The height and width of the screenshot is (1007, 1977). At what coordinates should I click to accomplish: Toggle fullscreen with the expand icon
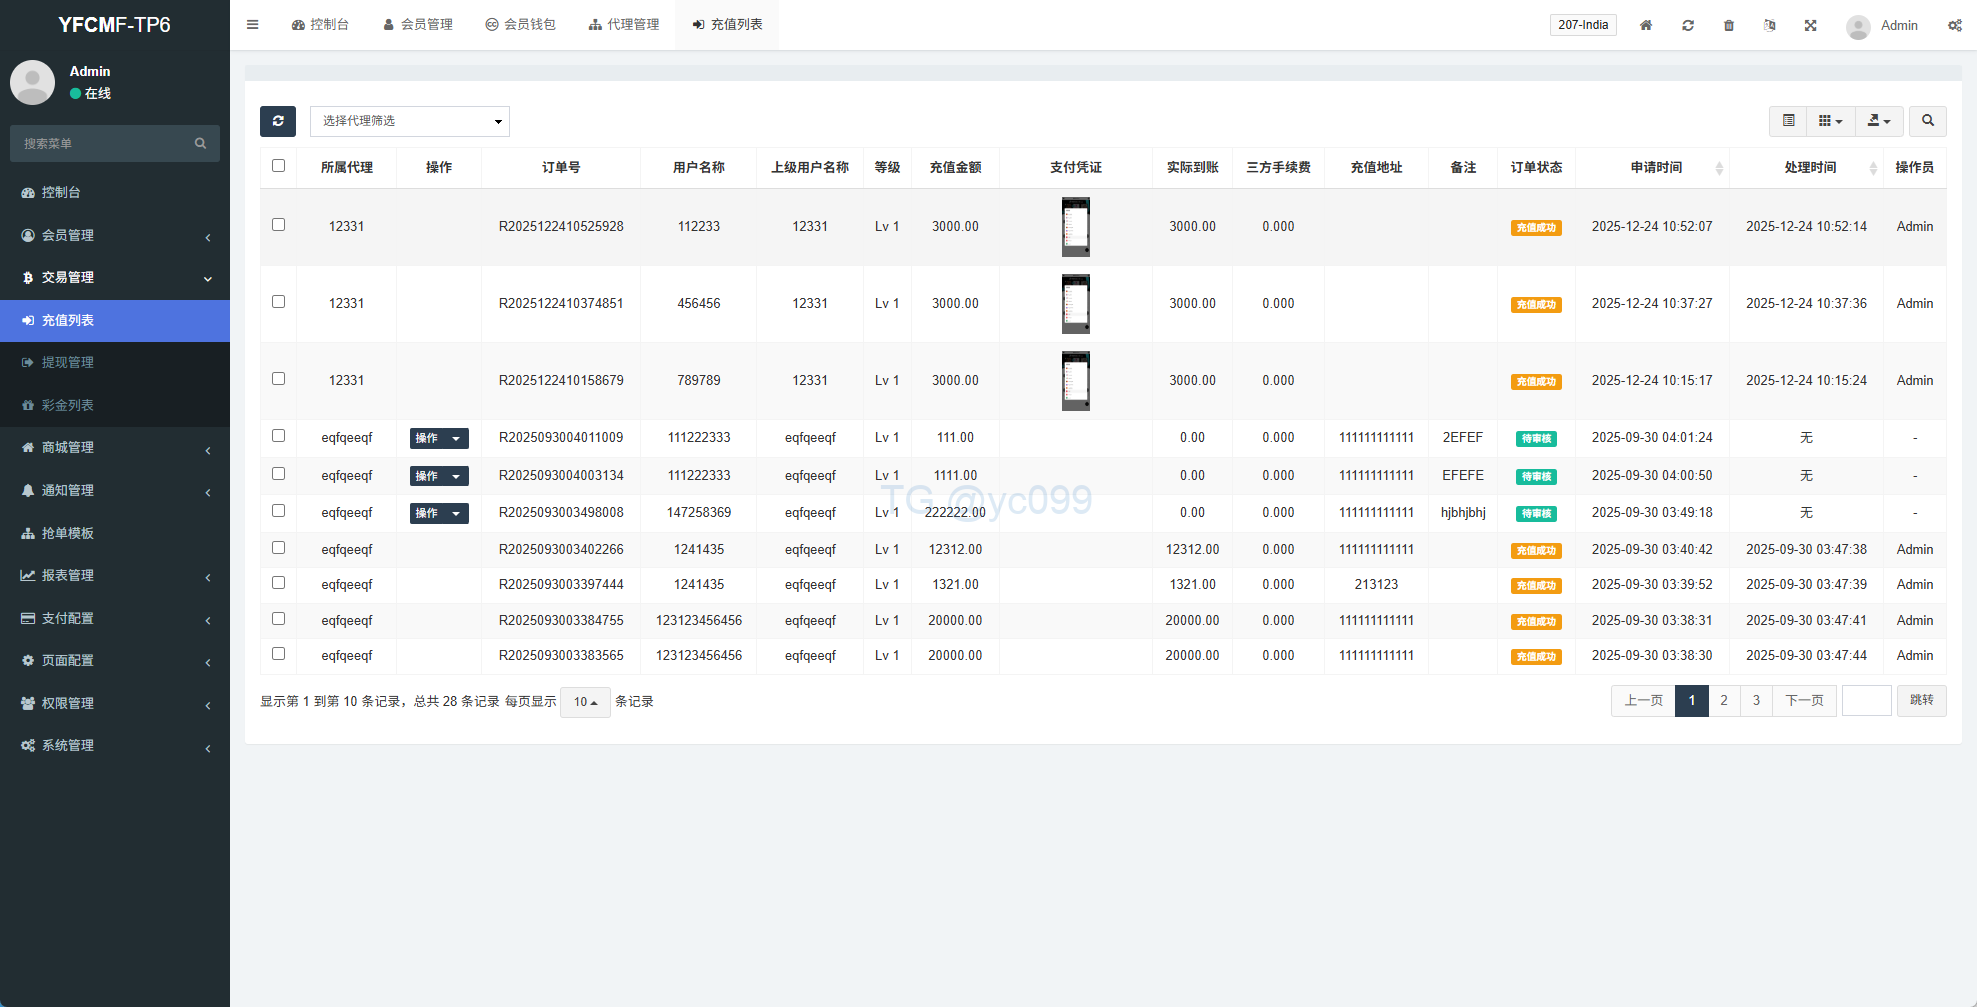click(x=1810, y=25)
